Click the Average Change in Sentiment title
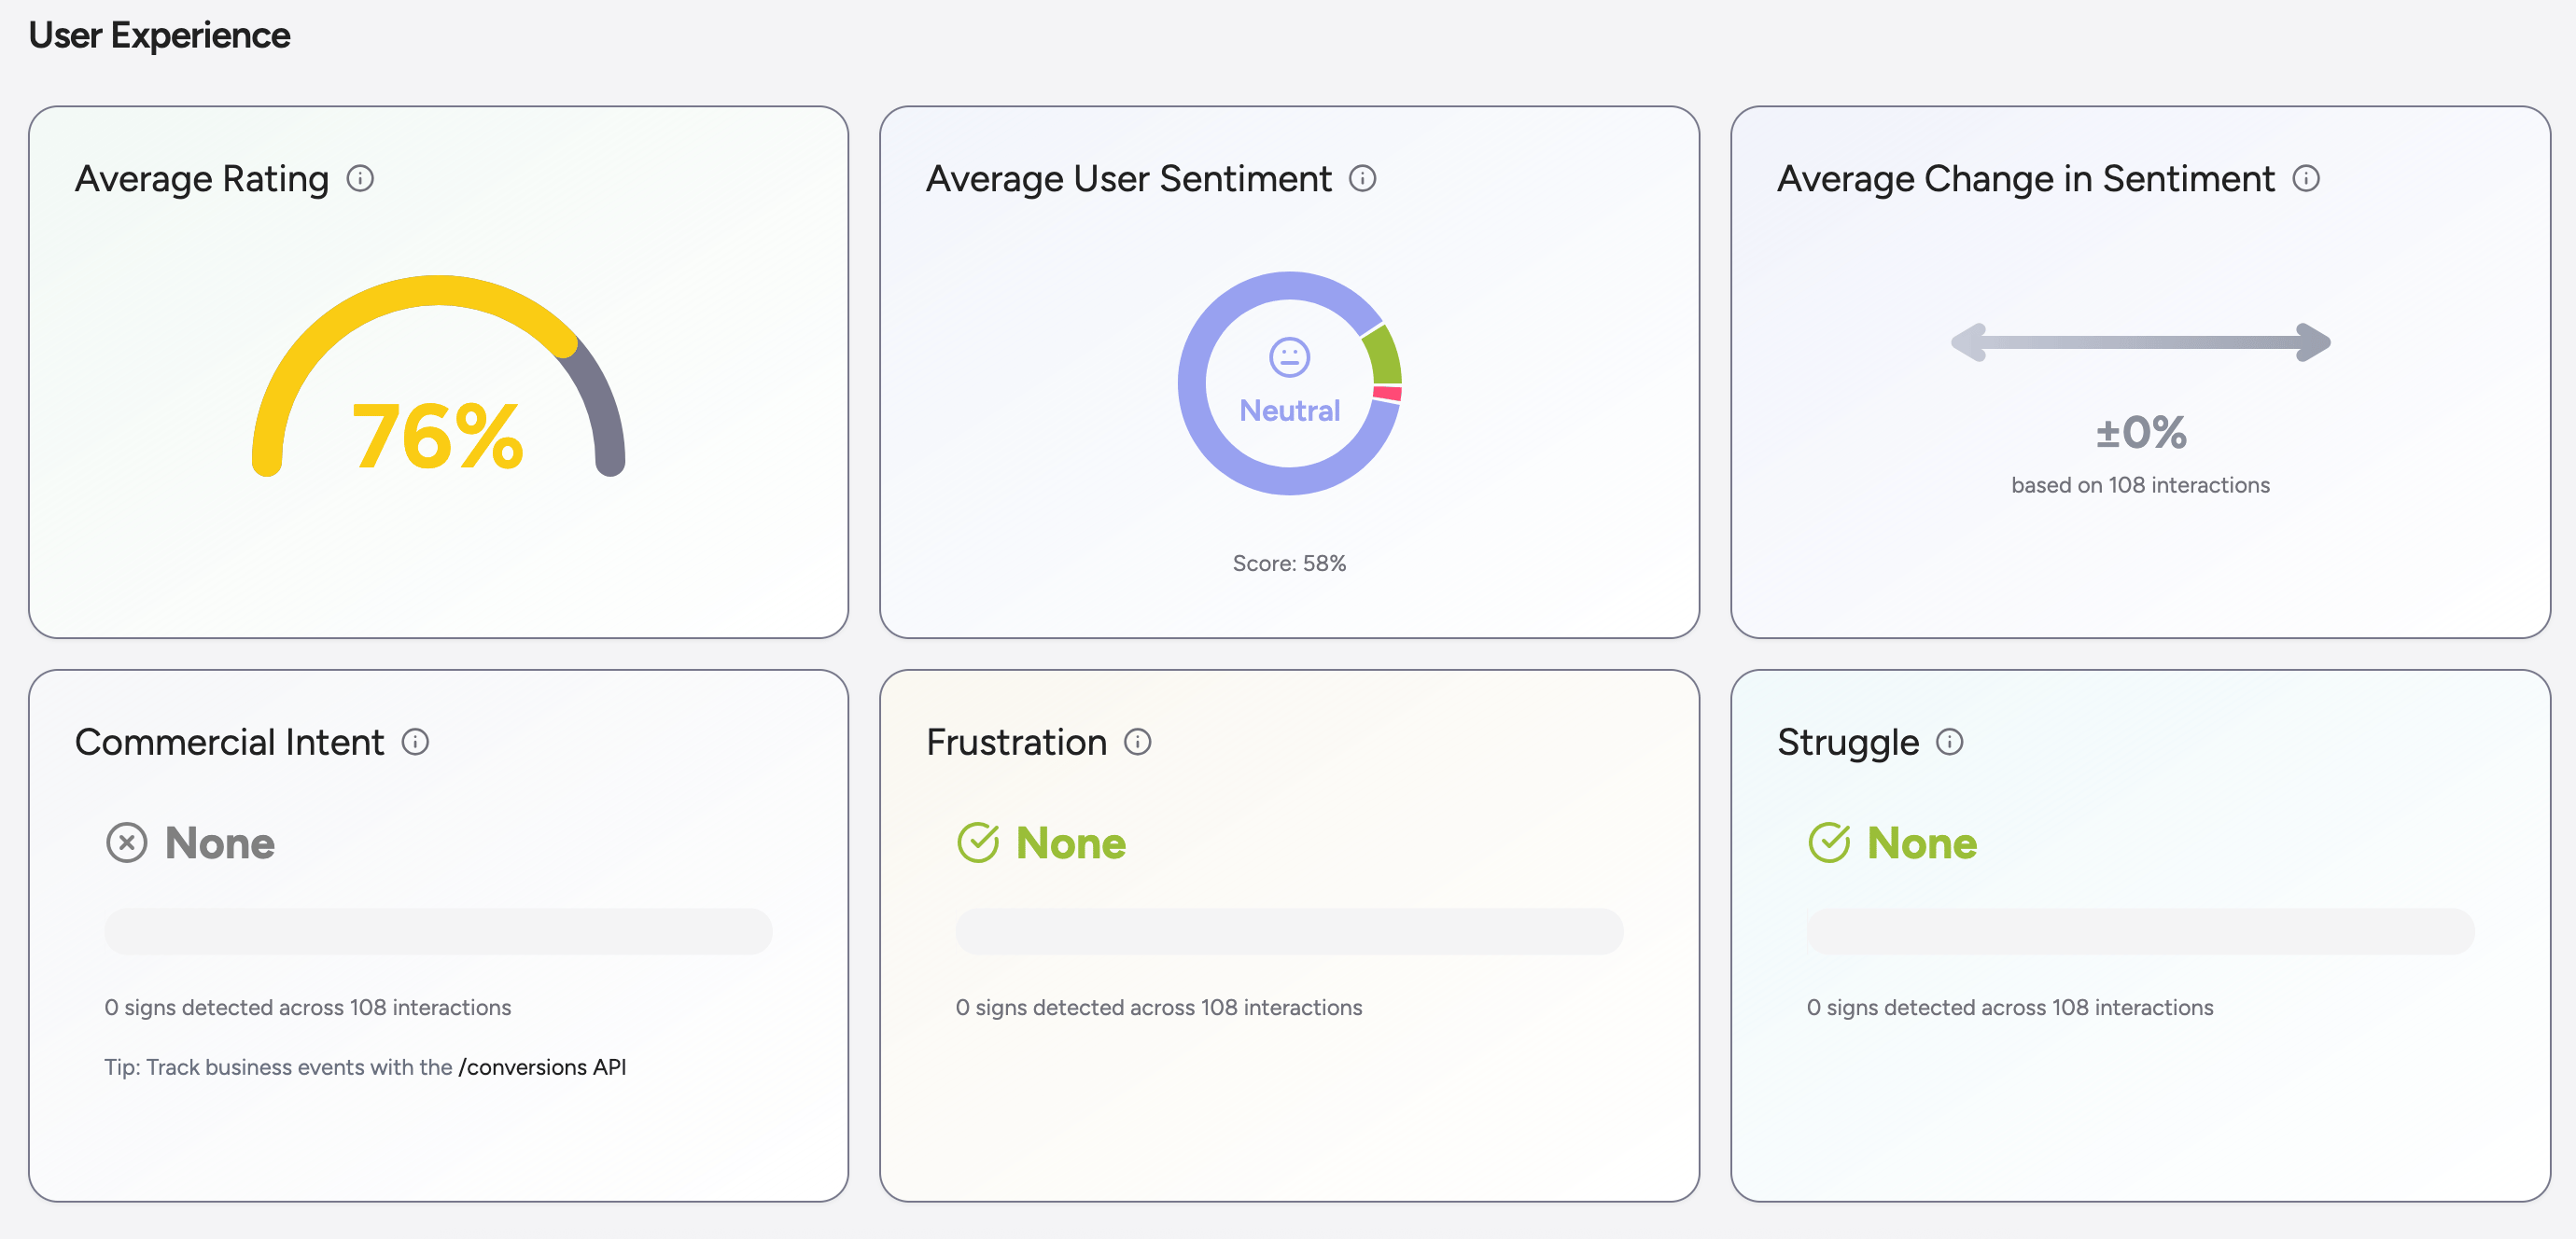The height and width of the screenshot is (1239, 2576). (x=2026, y=179)
